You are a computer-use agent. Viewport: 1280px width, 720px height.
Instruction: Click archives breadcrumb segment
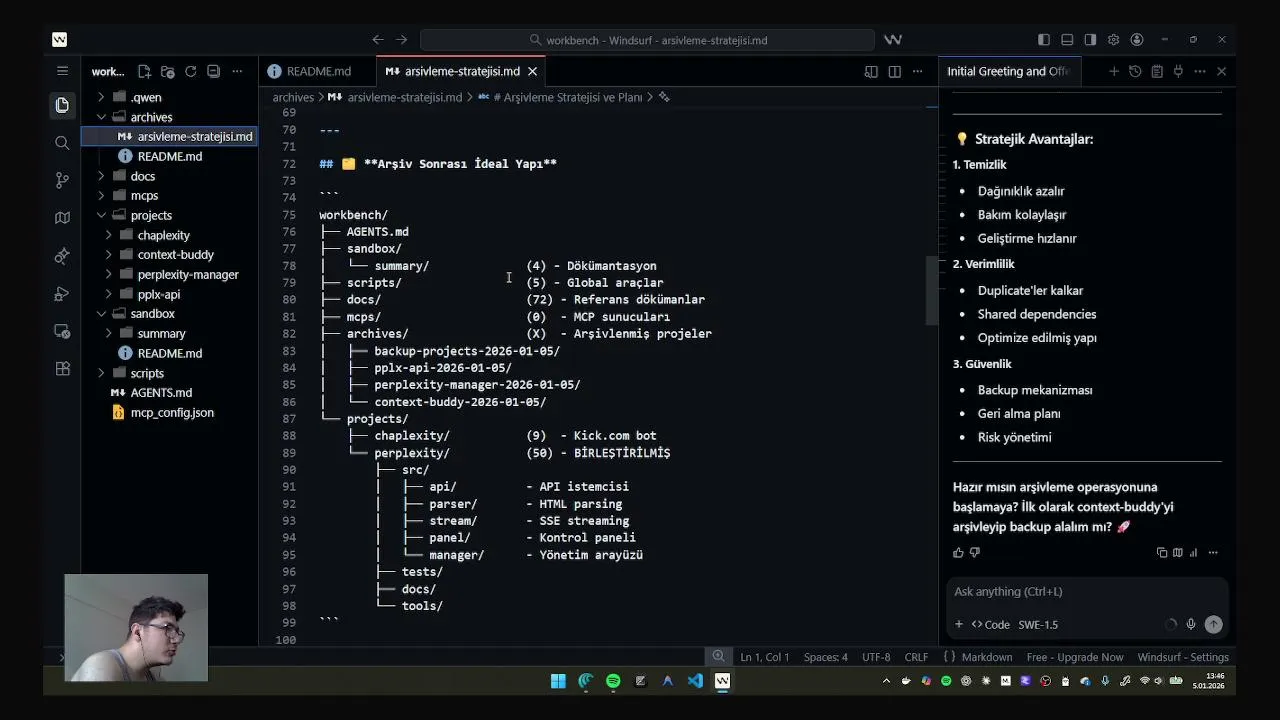(x=293, y=97)
